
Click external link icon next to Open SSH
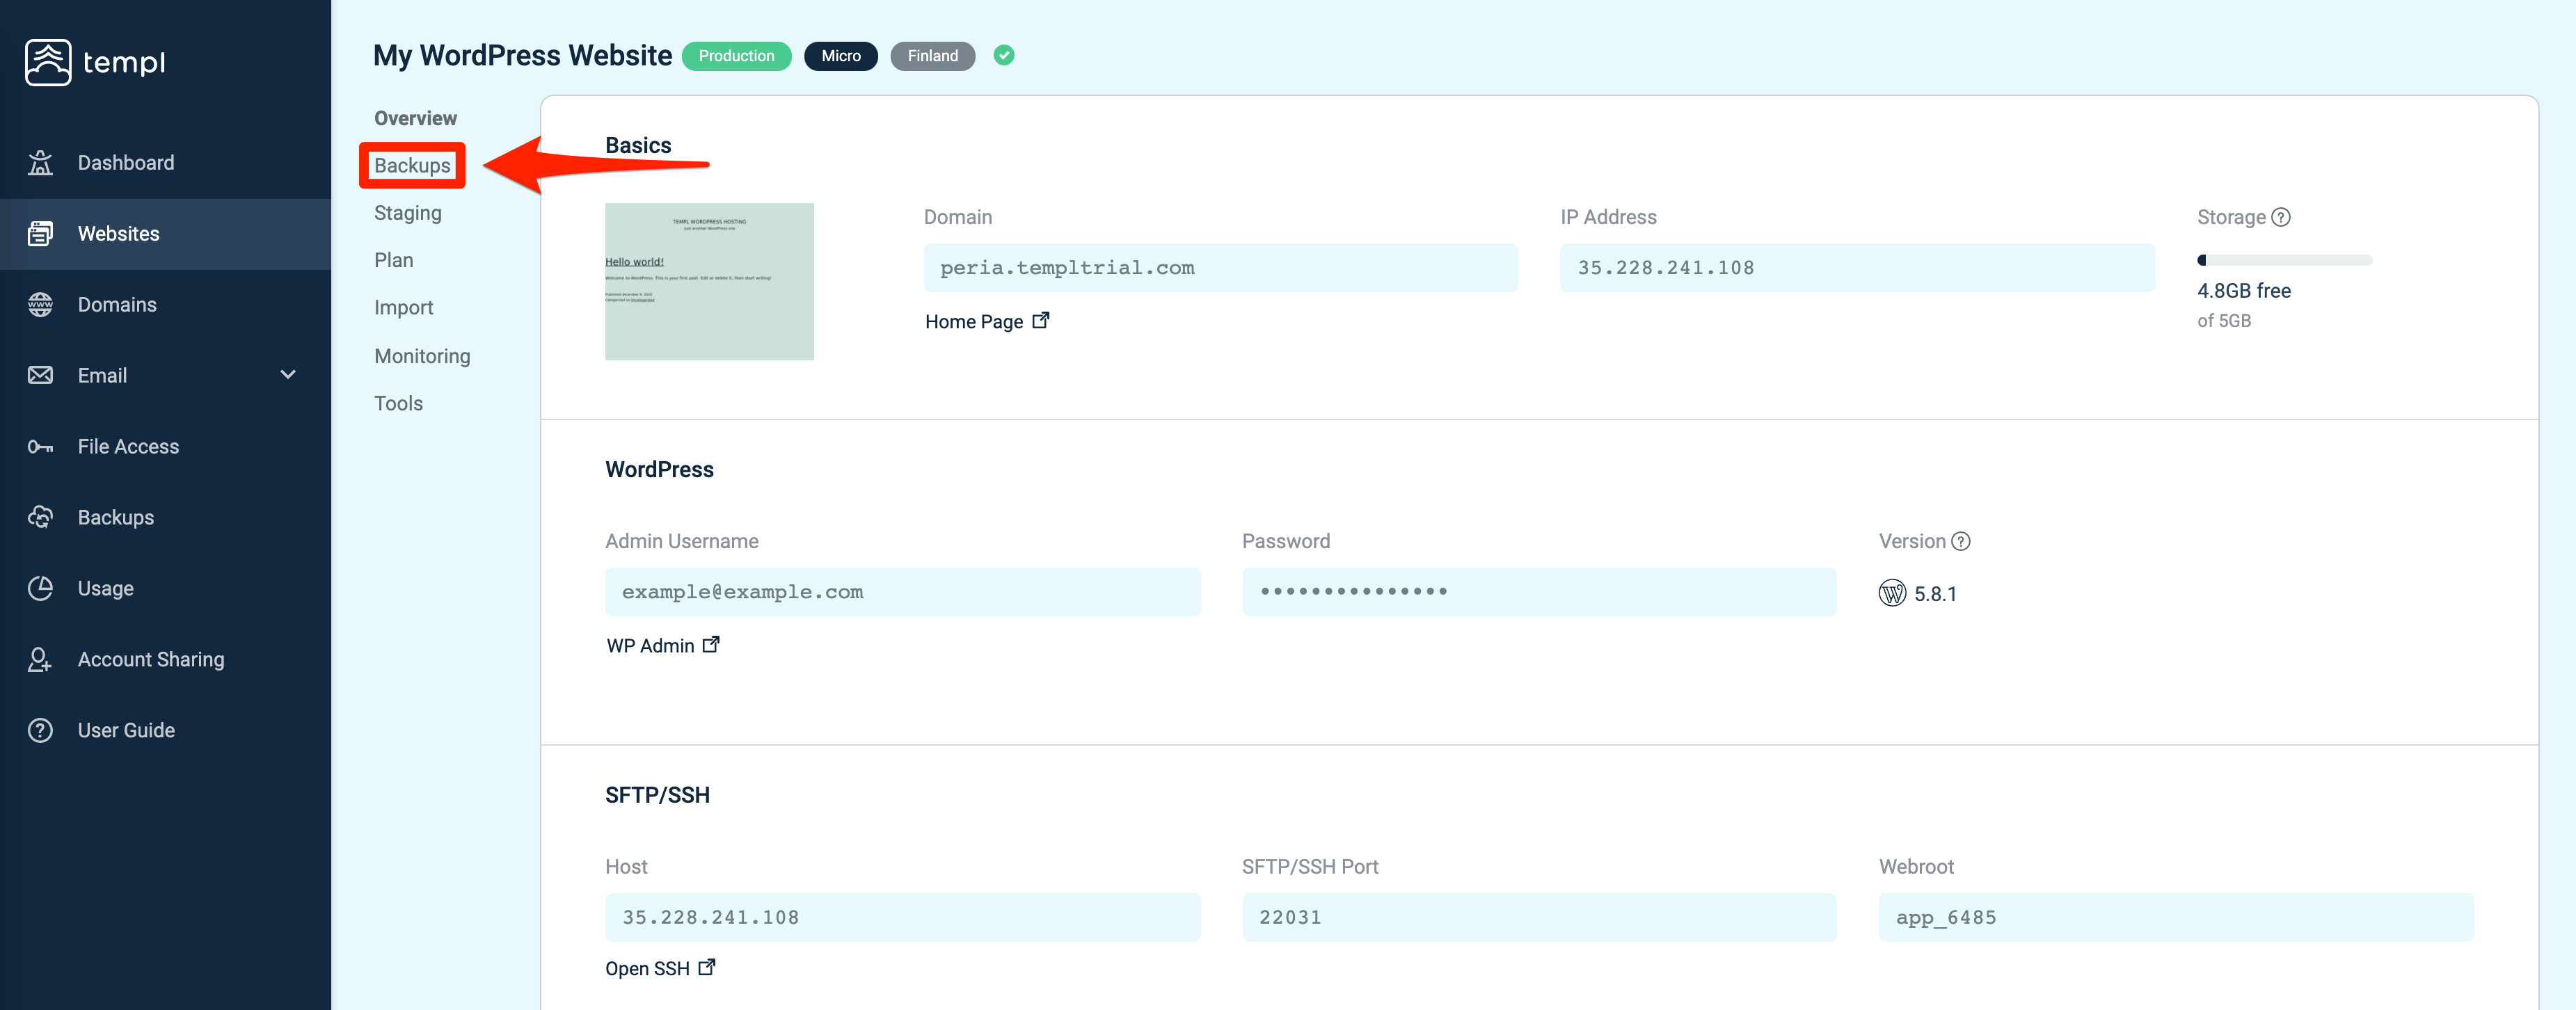click(x=707, y=967)
